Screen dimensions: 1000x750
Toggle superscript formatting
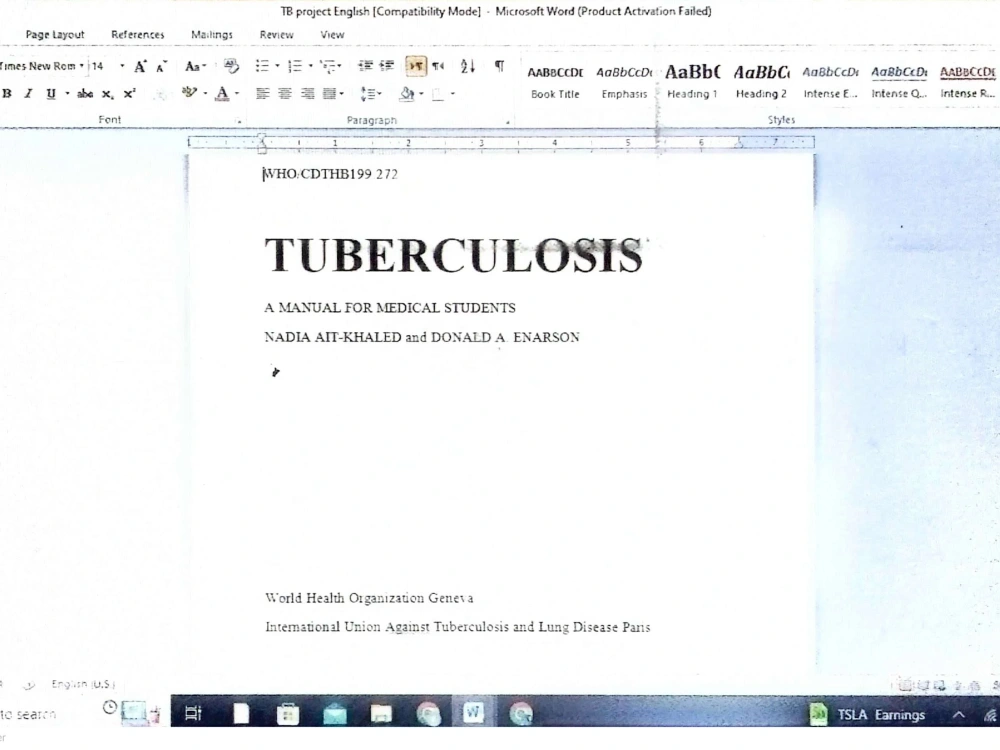pyautogui.click(x=129, y=94)
